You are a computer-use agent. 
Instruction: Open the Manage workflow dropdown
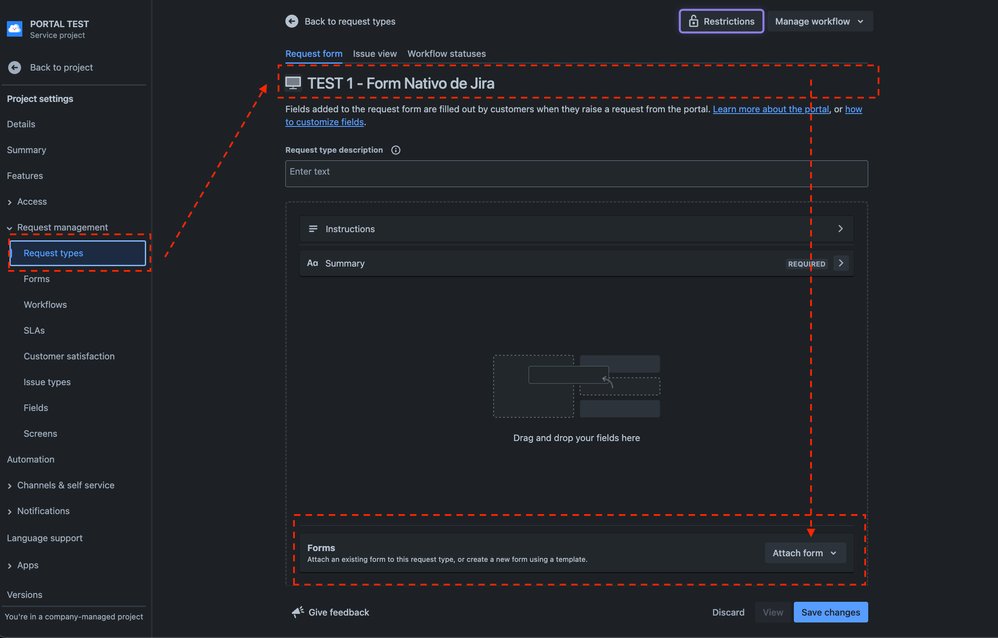click(x=820, y=21)
